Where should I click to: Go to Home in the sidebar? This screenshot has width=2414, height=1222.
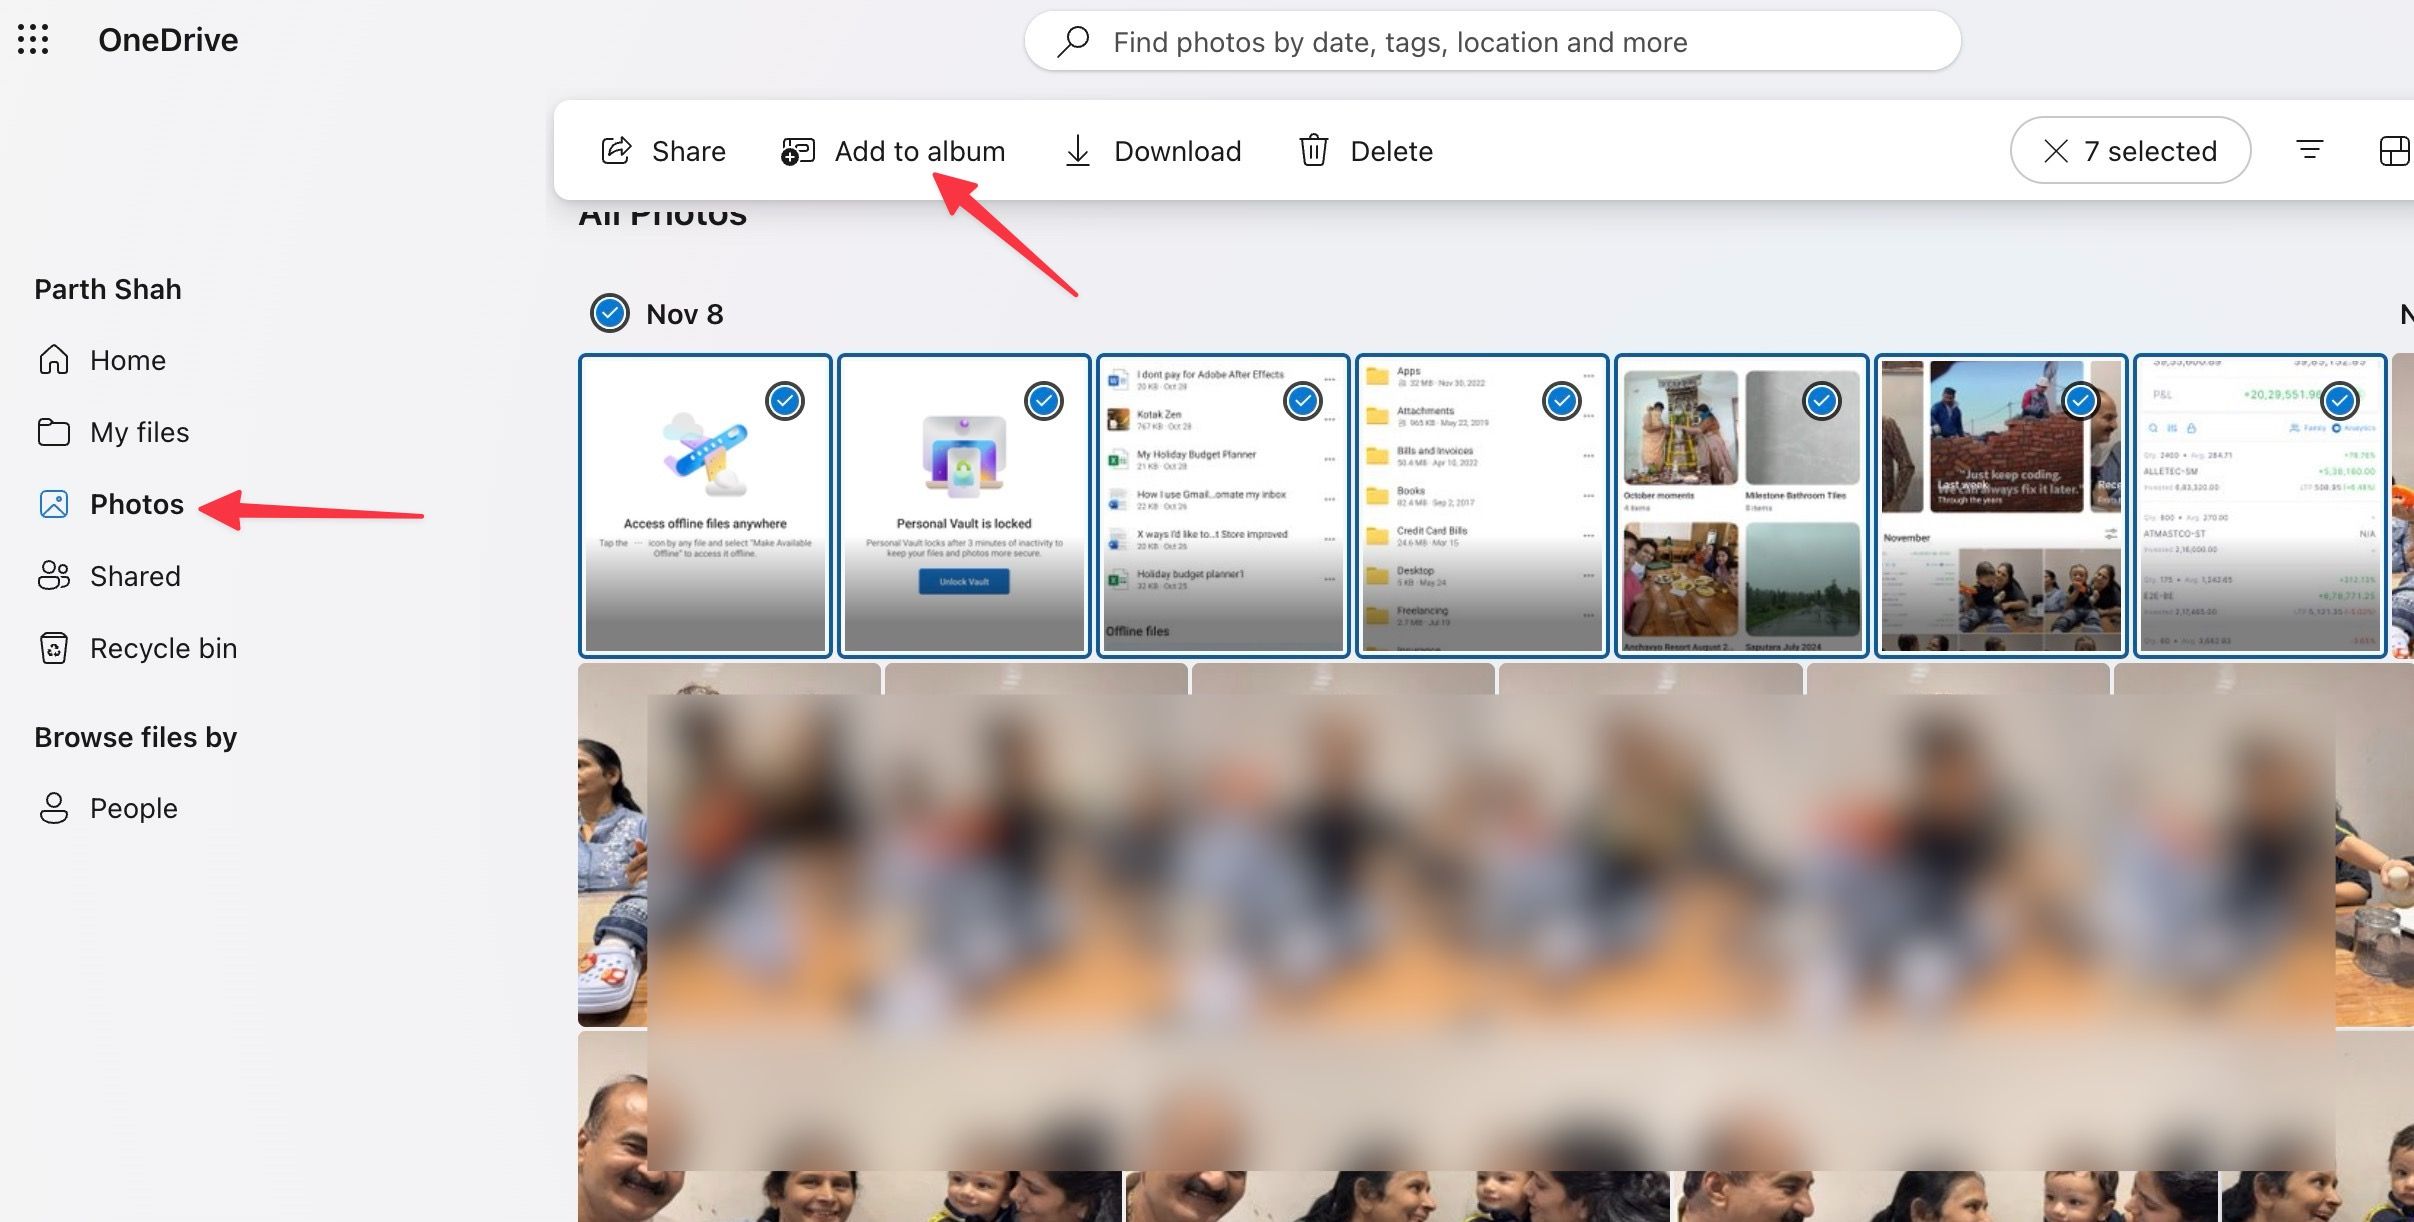[127, 360]
